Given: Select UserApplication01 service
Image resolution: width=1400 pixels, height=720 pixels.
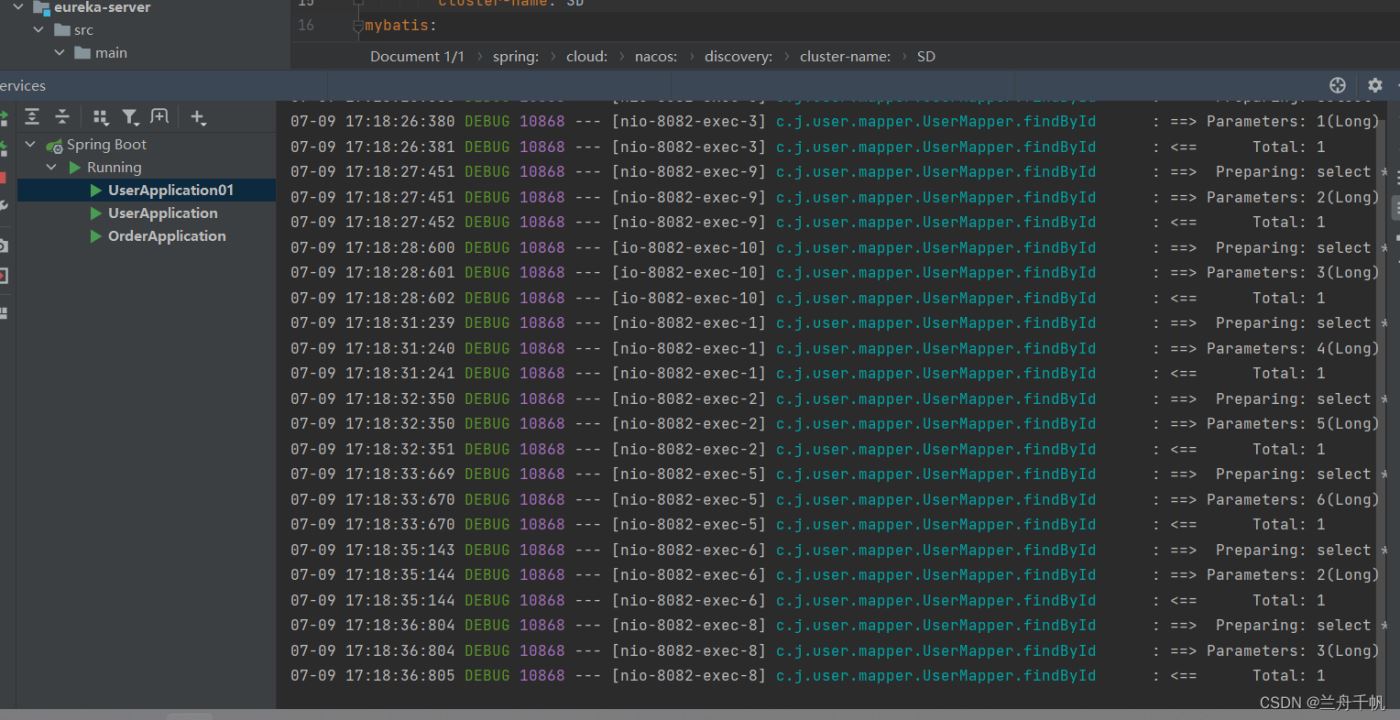Looking at the screenshot, I should (147, 190).
